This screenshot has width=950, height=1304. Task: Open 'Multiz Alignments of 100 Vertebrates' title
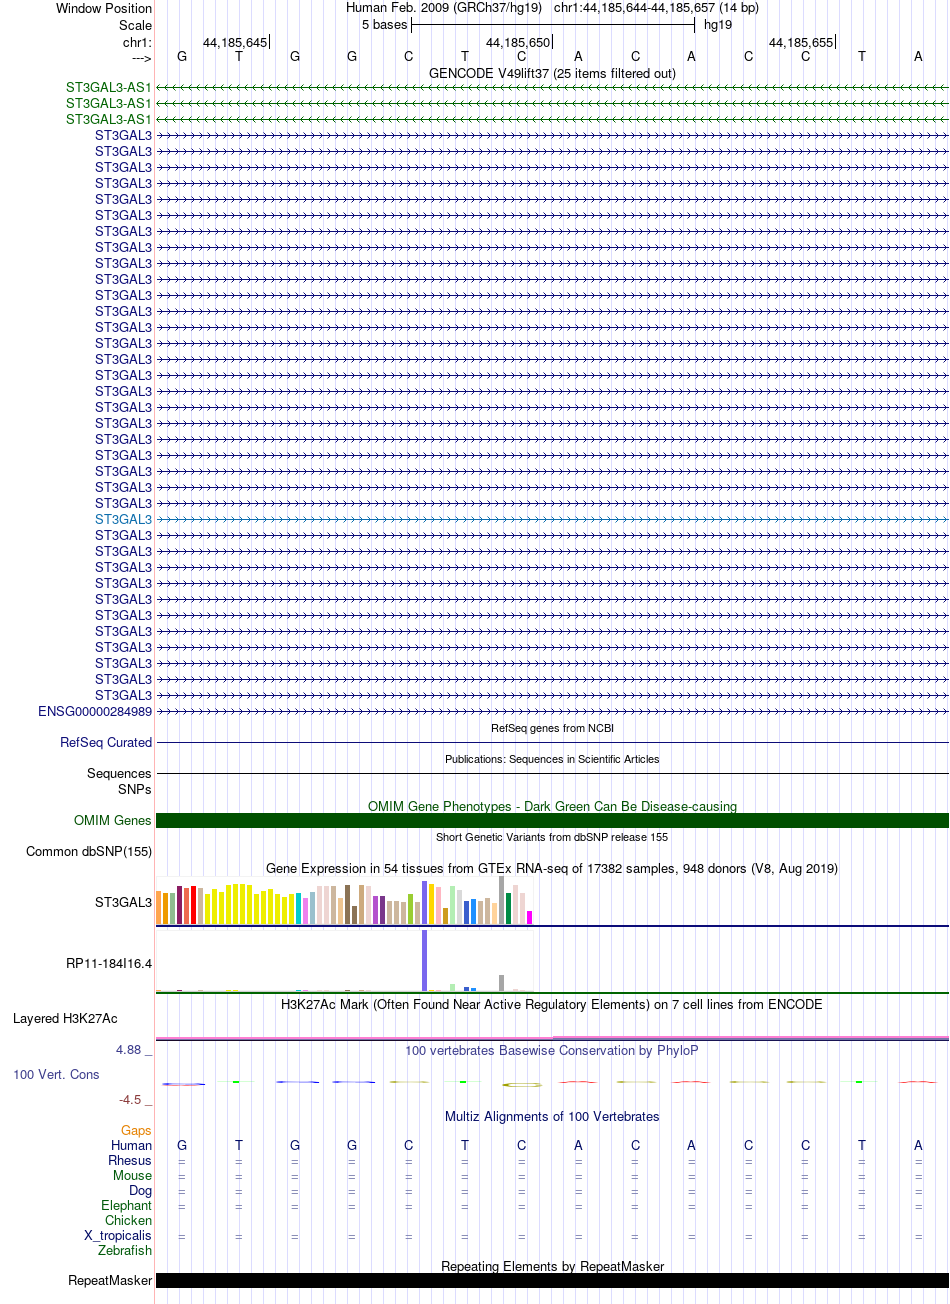(552, 1117)
